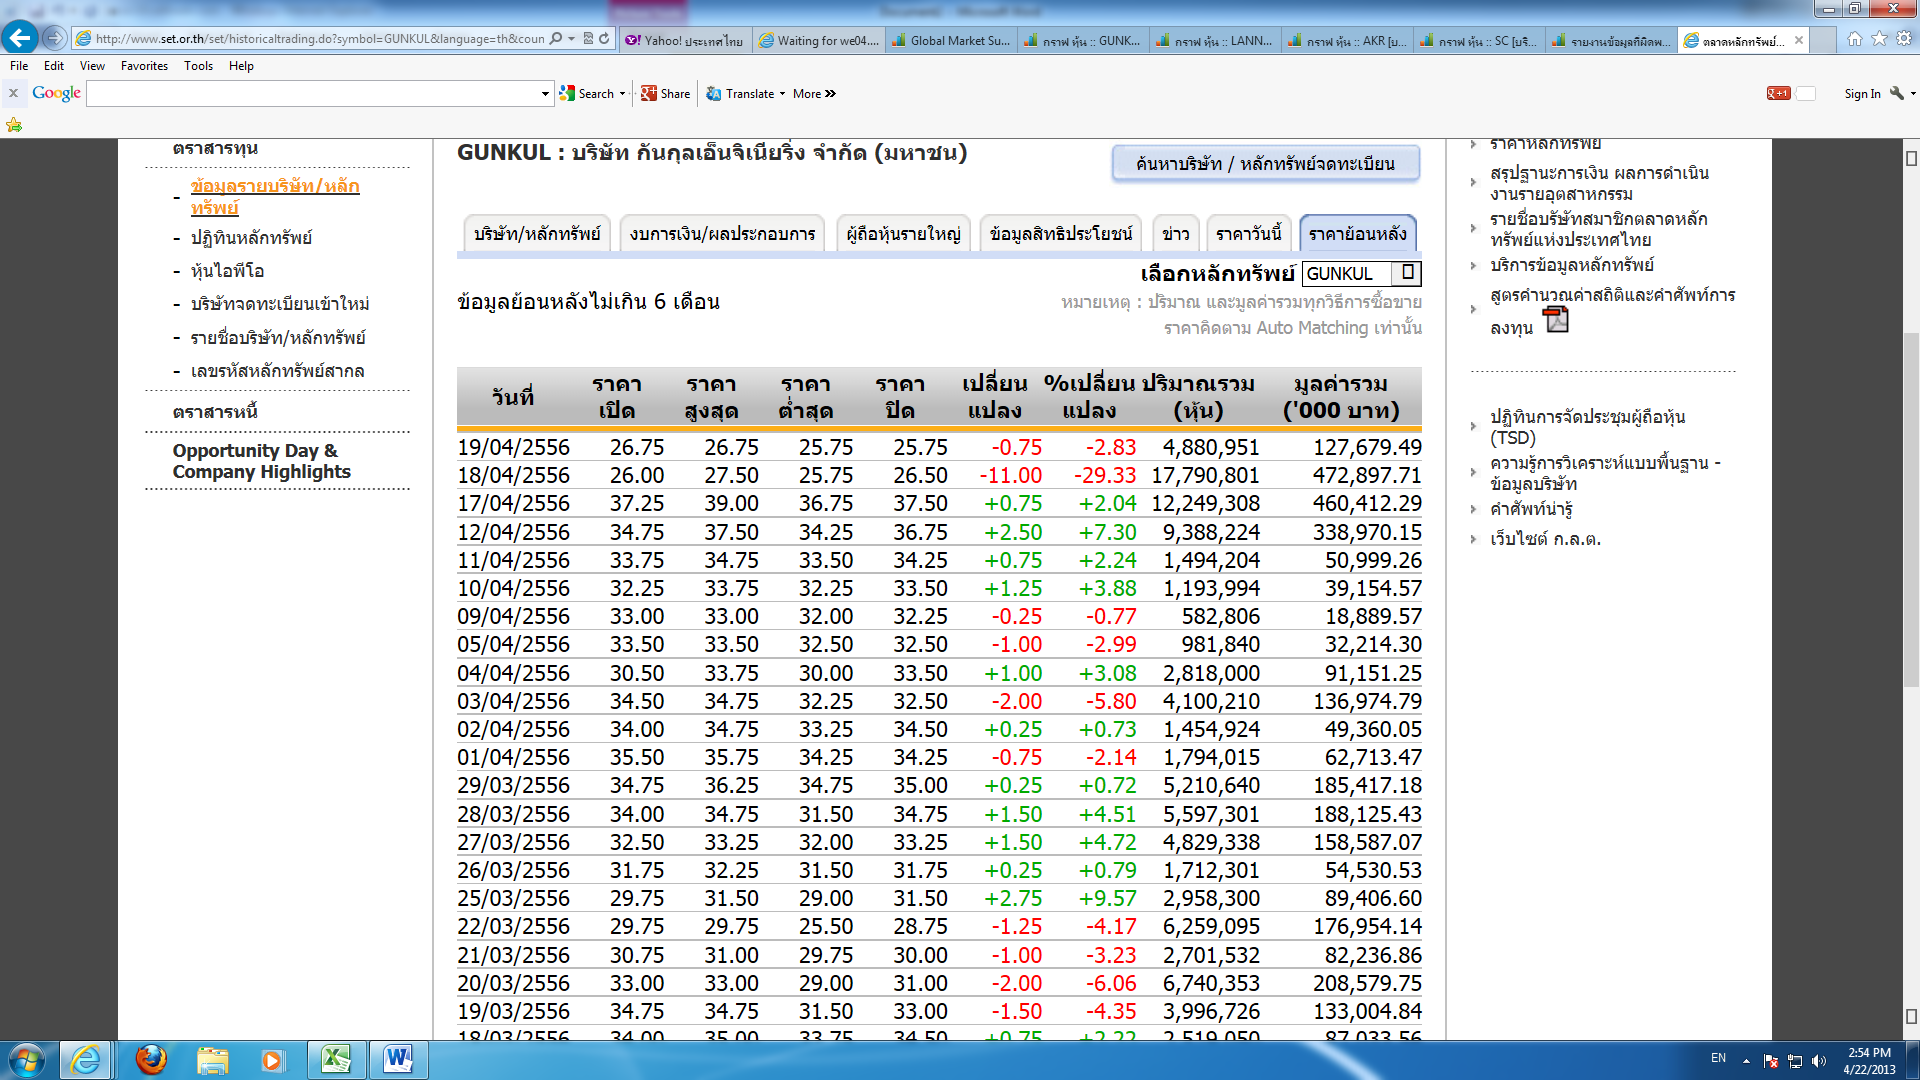Viewport: 1920px width, 1080px height.
Task: Click the Add to Favorites bar star
Action: 14,125
